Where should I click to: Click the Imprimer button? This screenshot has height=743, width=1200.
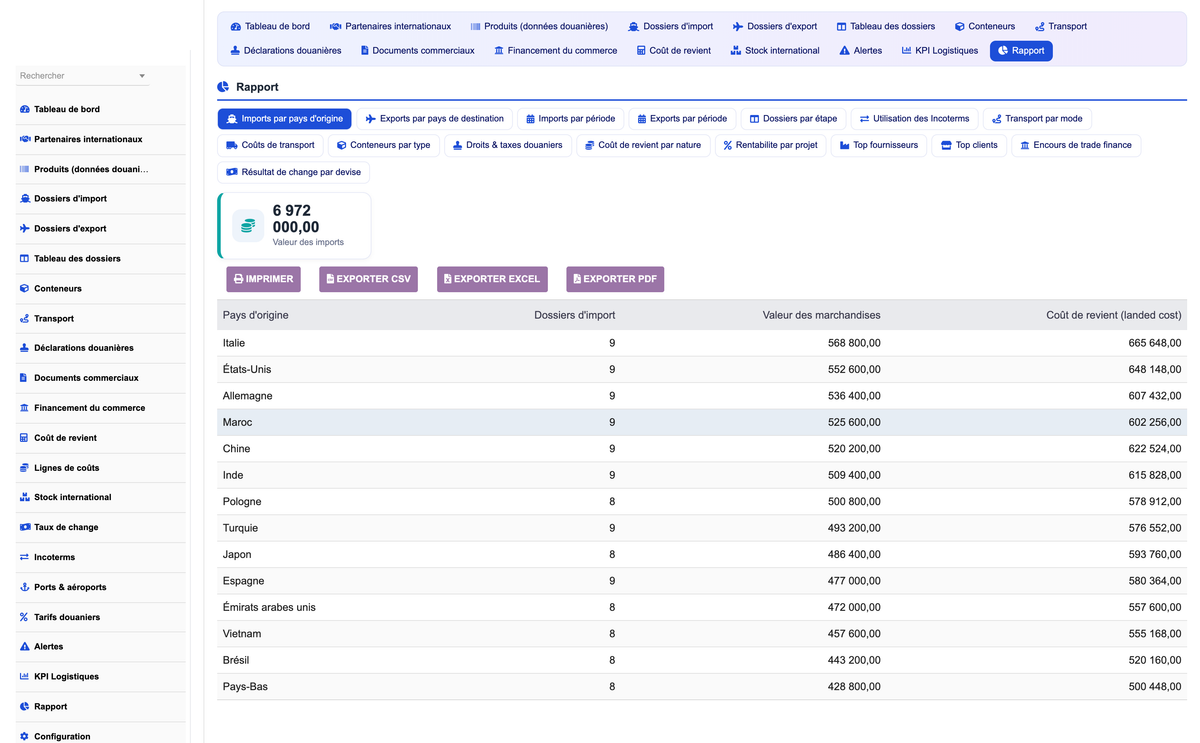point(263,279)
